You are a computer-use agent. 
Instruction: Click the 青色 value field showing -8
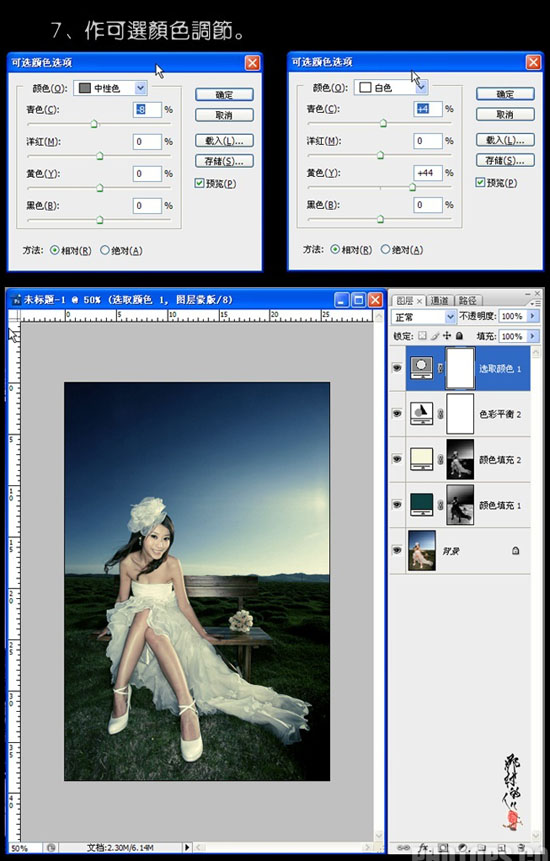[x=148, y=110]
